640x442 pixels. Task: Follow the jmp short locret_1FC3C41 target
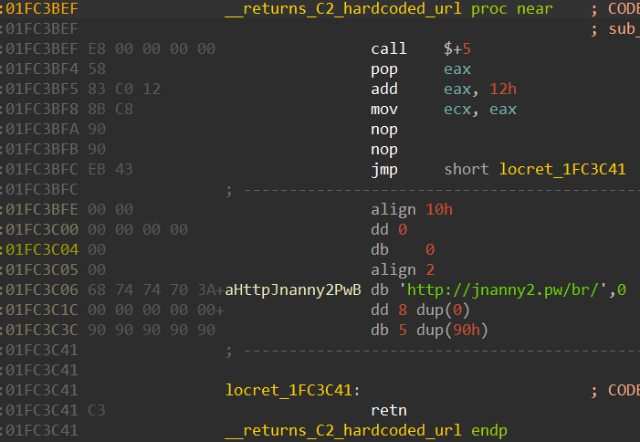[x=562, y=169]
